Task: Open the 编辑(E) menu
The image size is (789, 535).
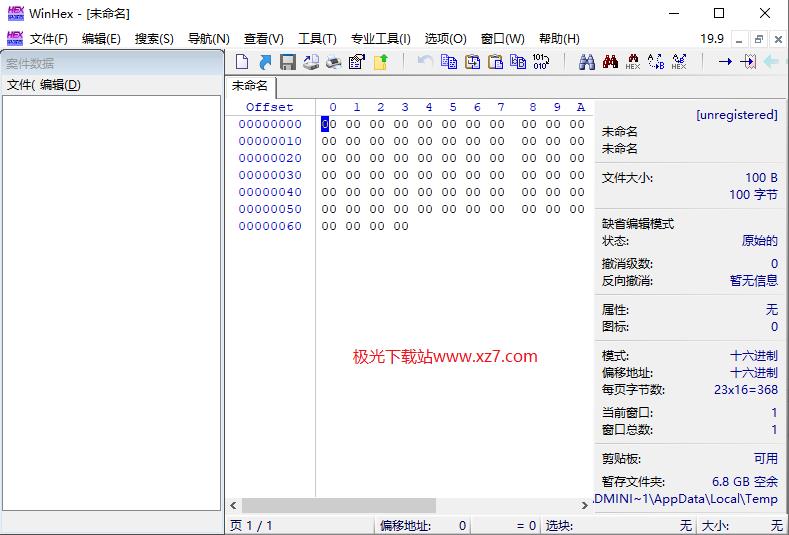Action: tap(101, 39)
